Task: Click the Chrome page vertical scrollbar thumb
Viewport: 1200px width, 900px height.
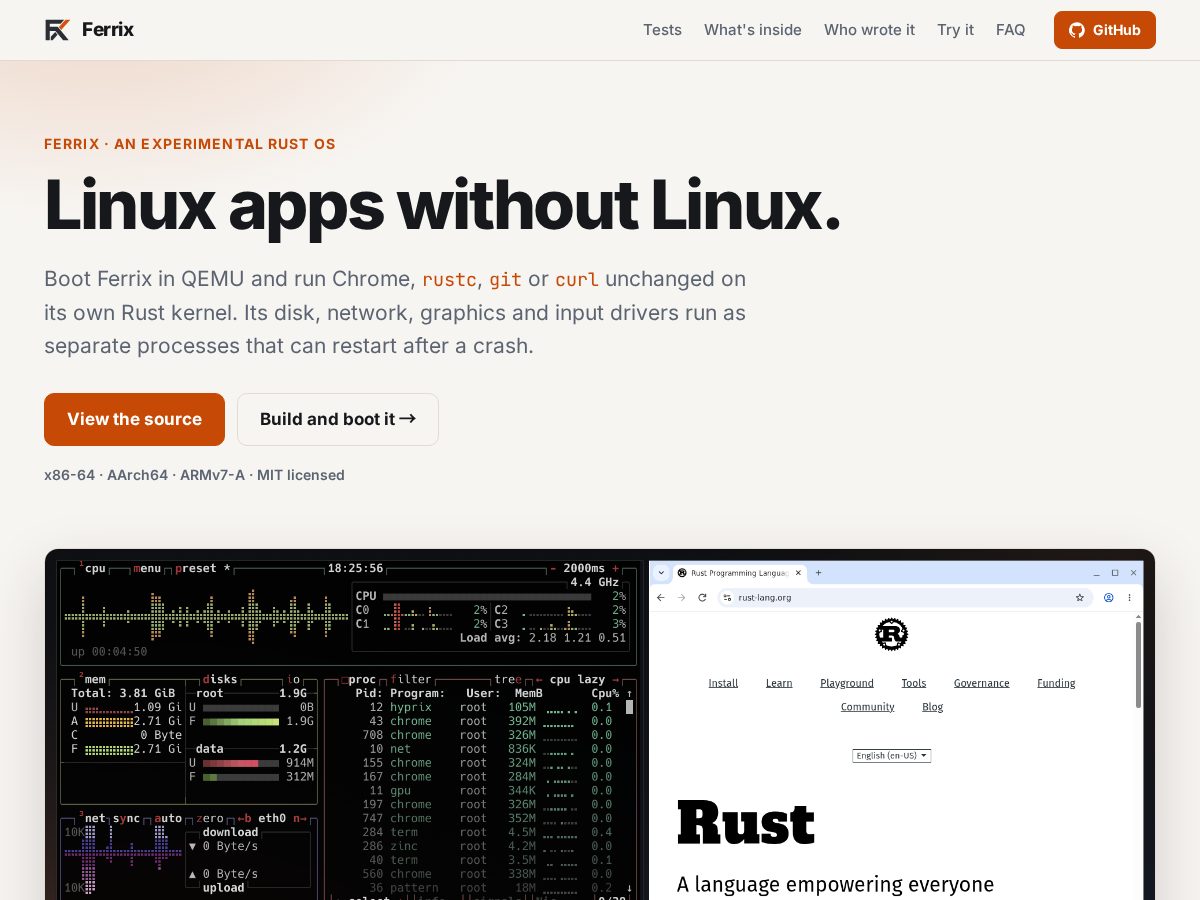Action: click(x=1138, y=664)
